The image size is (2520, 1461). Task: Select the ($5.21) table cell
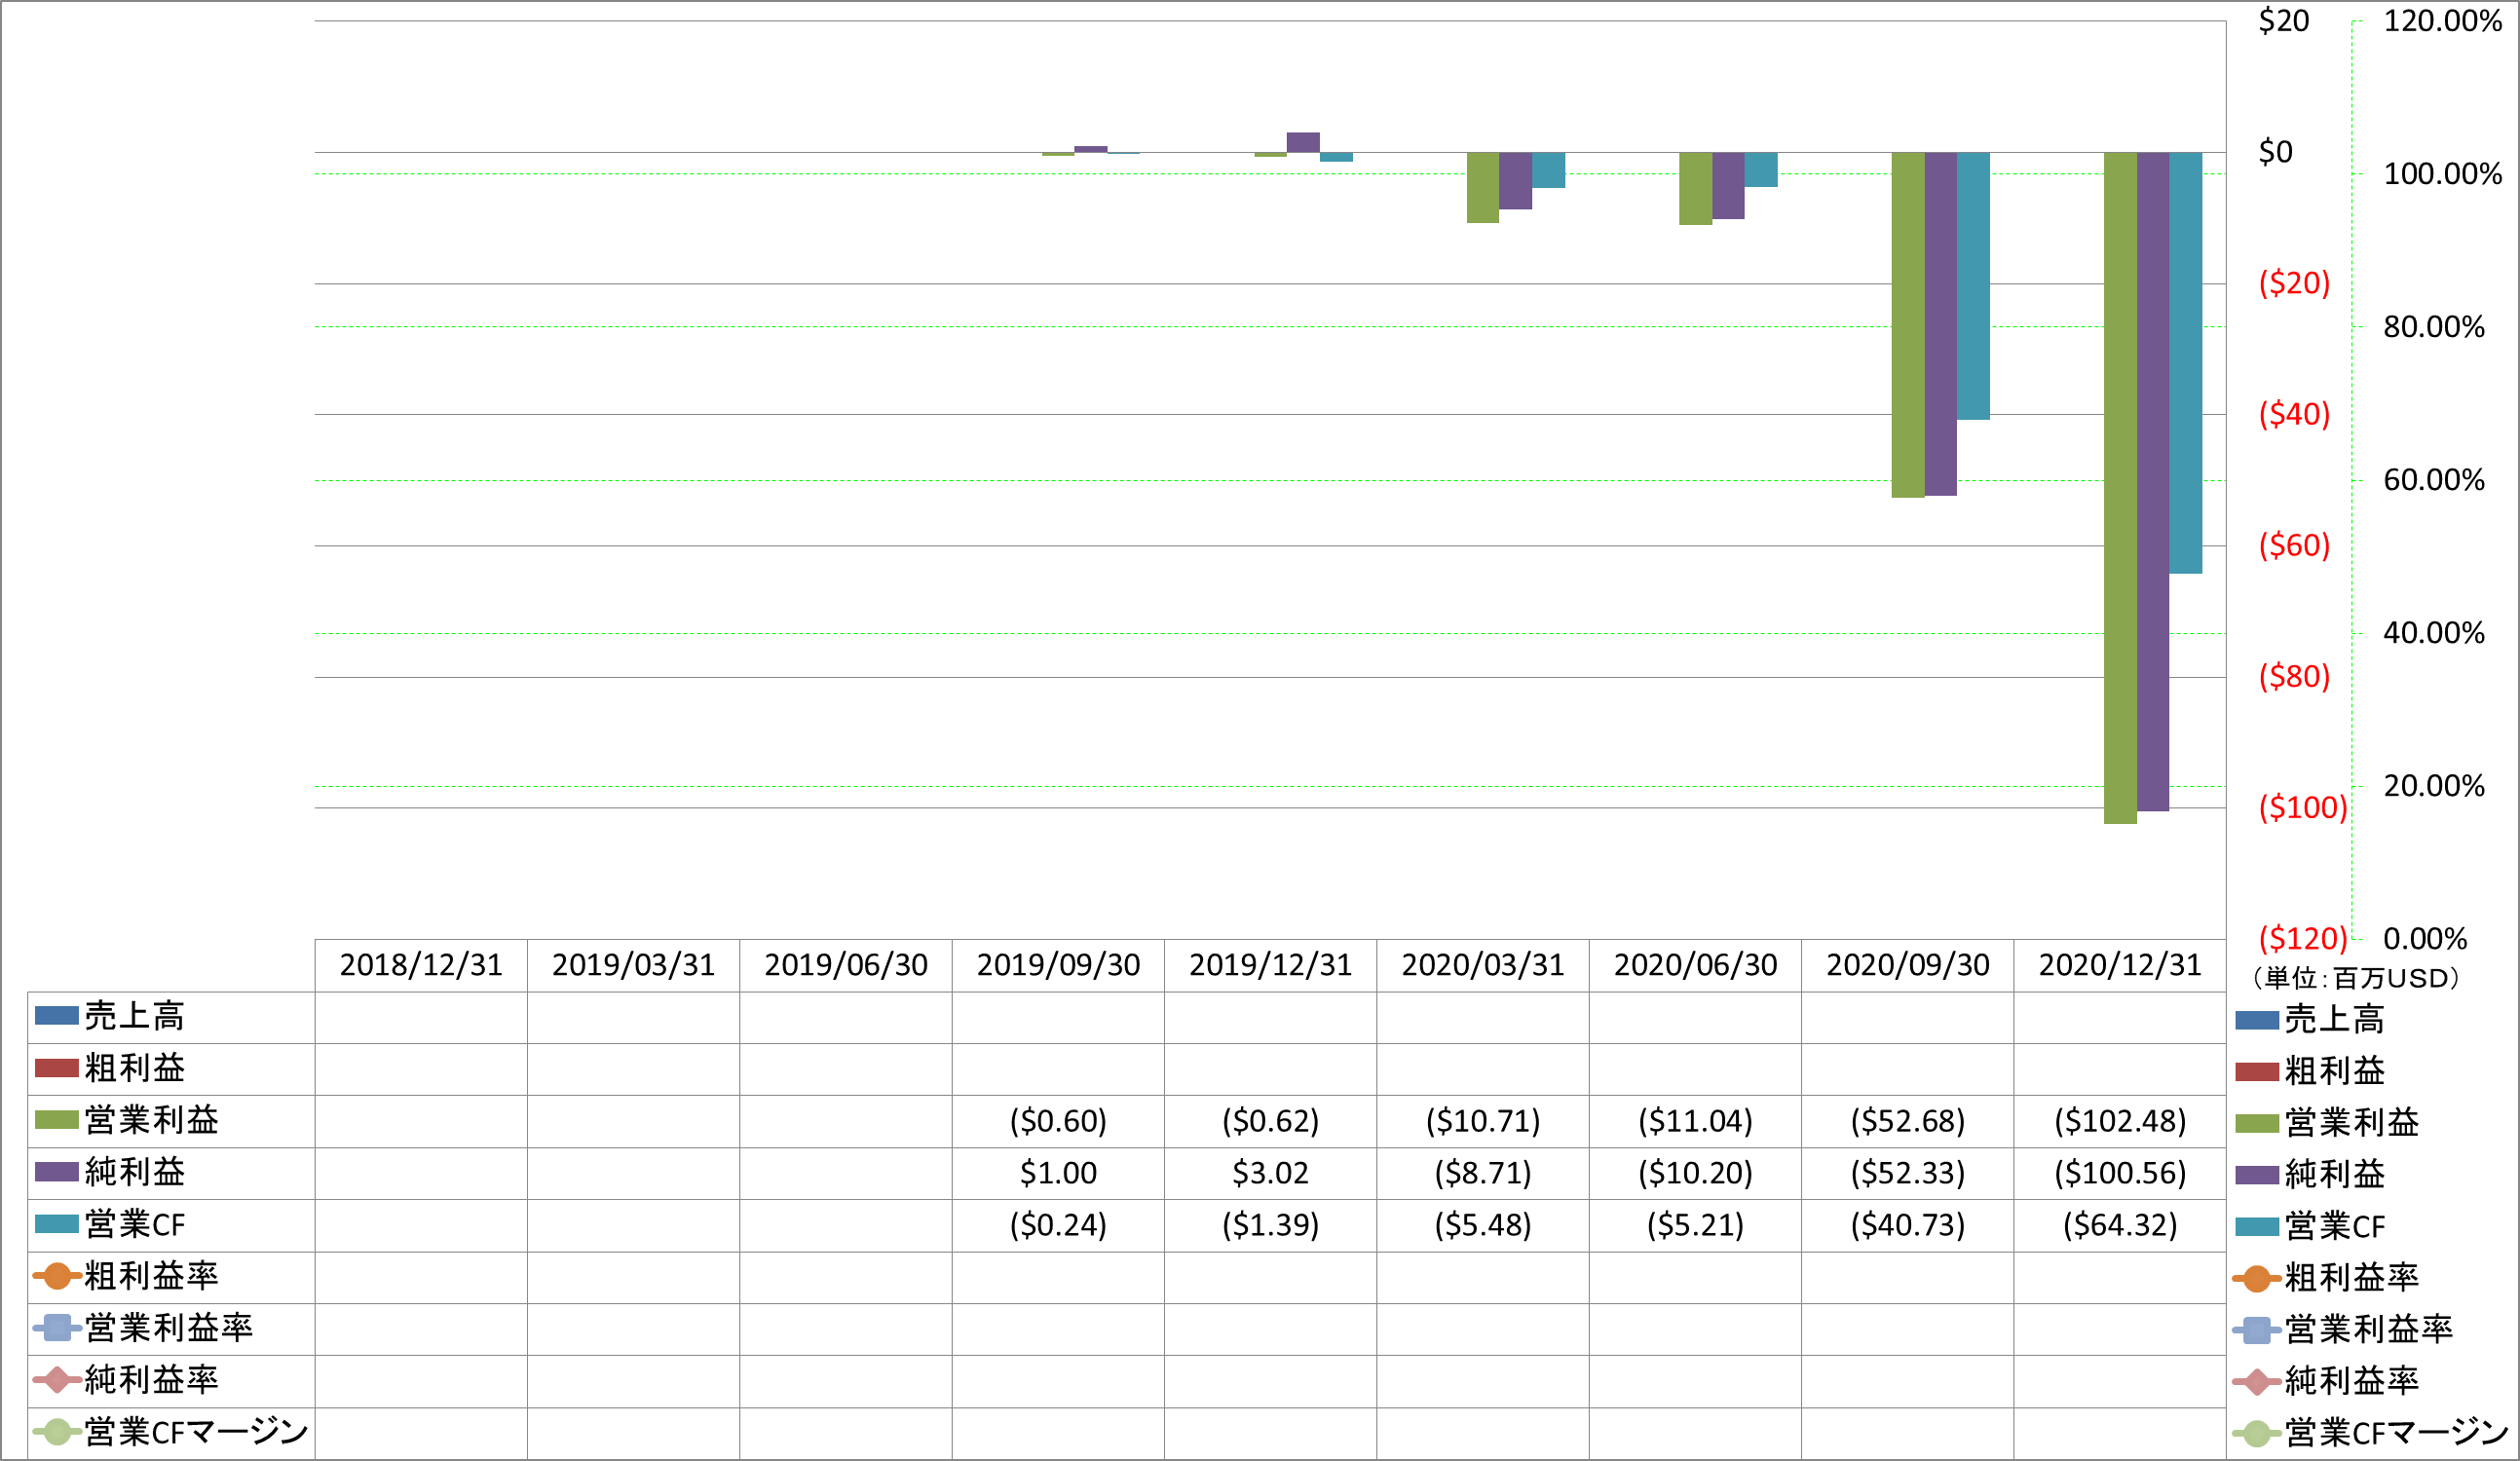pos(1695,1225)
